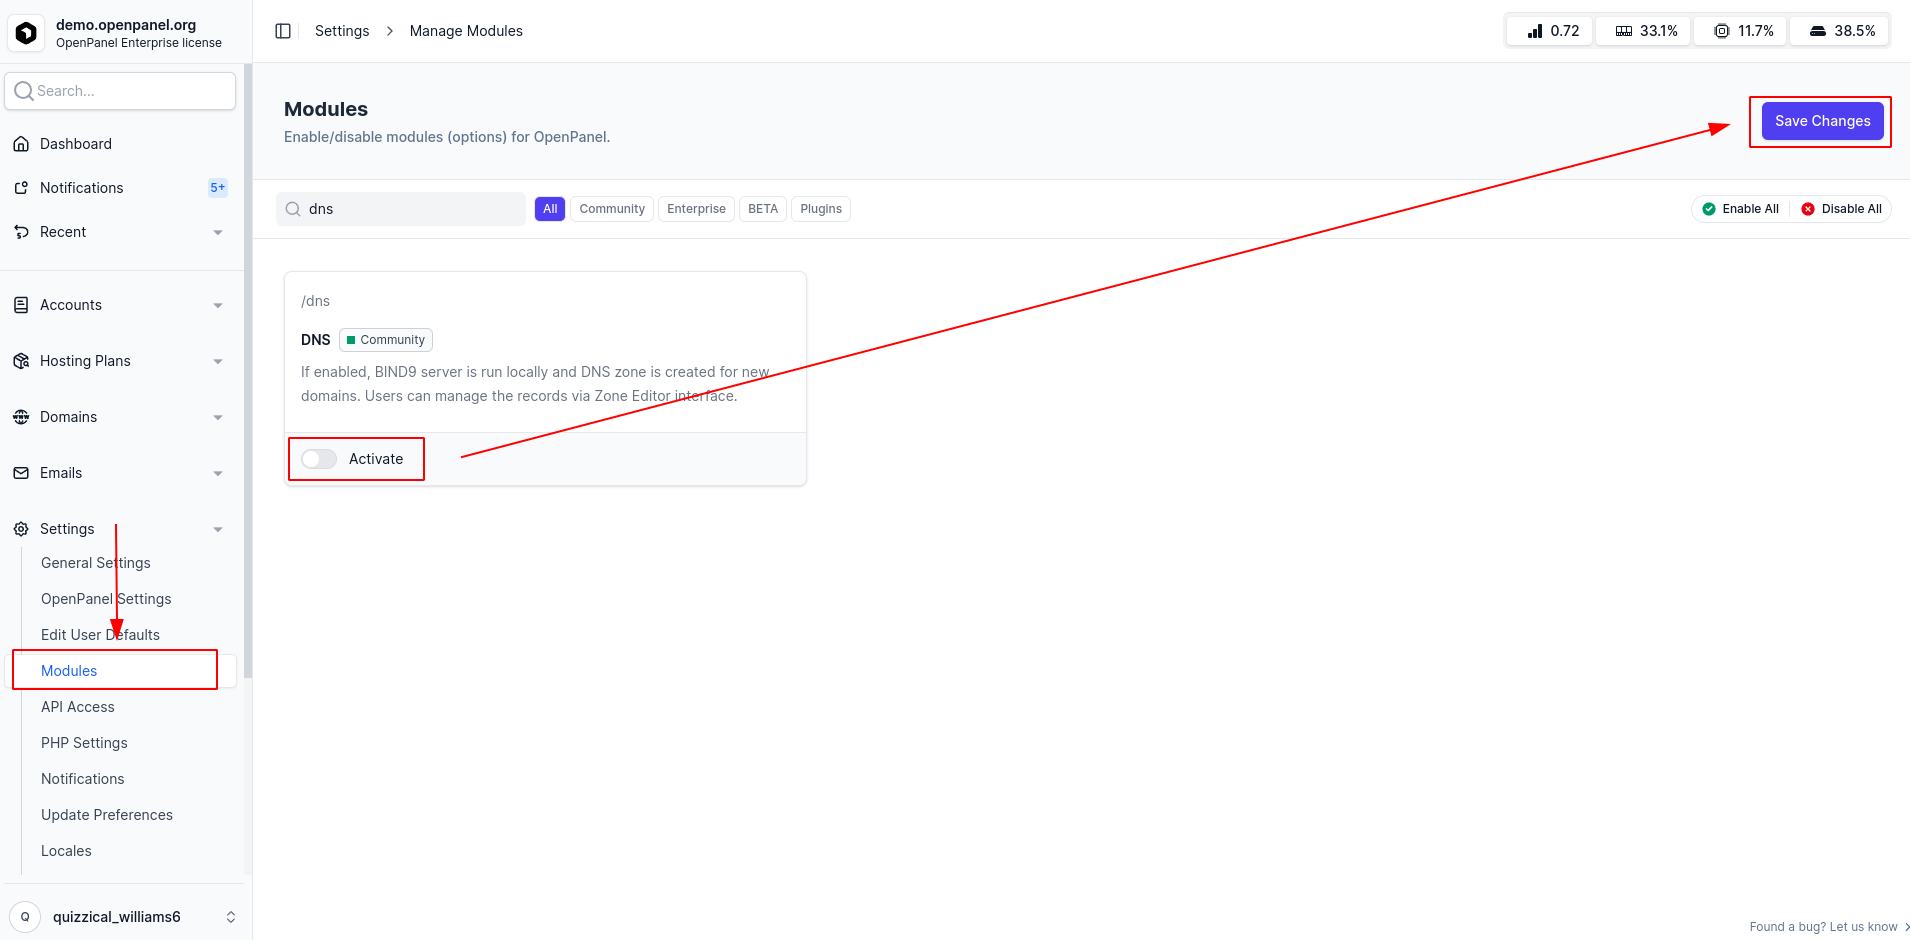Screen dimensions: 1910x940
Task: Click the Settings gear icon in the sidebar
Action: coord(21,528)
